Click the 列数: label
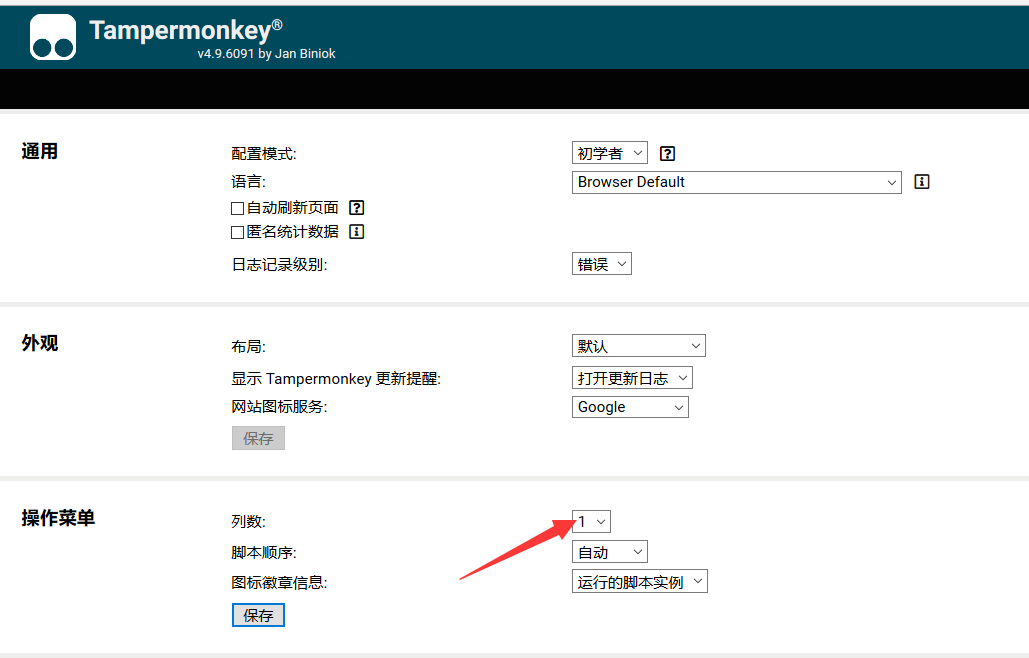The height and width of the screenshot is (658, 1029). coord(248,522)
